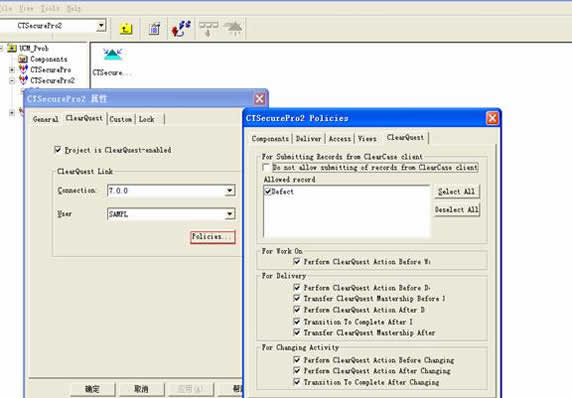572x398 pixels.
Task: Click the grayed deliver stream toolbar icon
Action: pyautogui.click(x=208, y=28)
